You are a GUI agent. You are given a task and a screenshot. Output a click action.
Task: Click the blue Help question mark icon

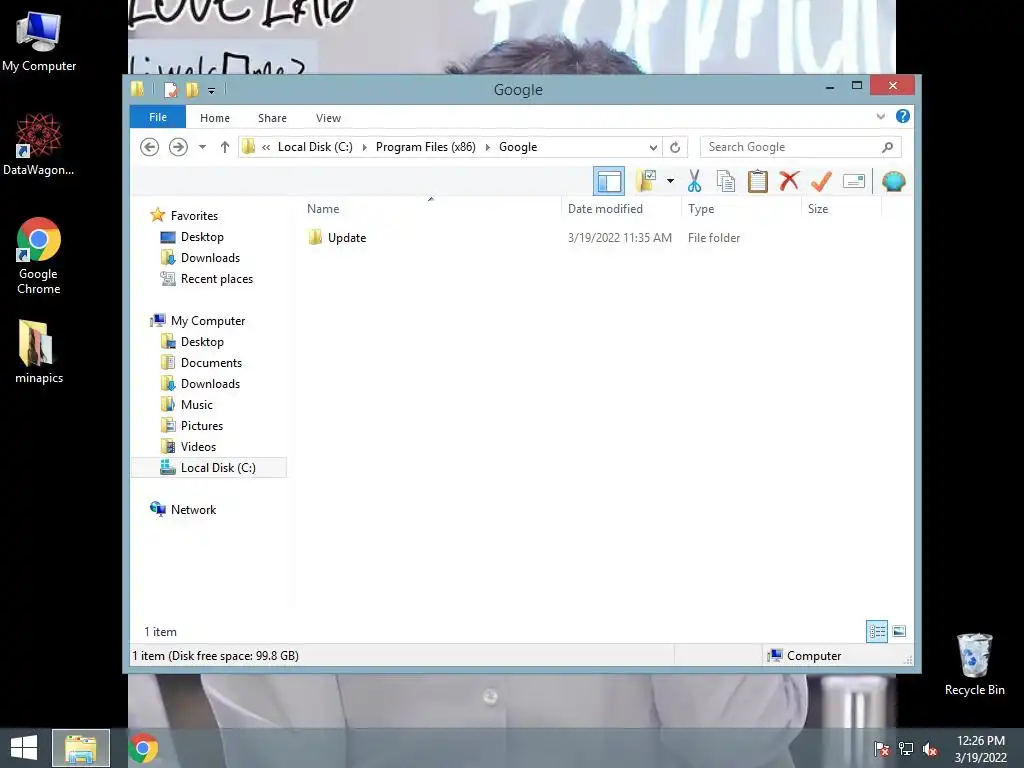click(x=903, y=116)
